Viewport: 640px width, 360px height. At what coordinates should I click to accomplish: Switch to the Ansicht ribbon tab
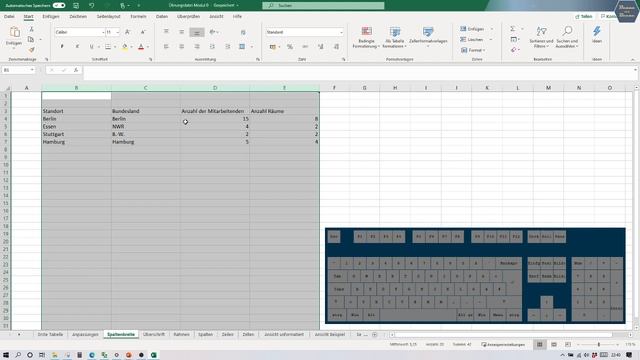pyautogui.click(x=216, y=16)
